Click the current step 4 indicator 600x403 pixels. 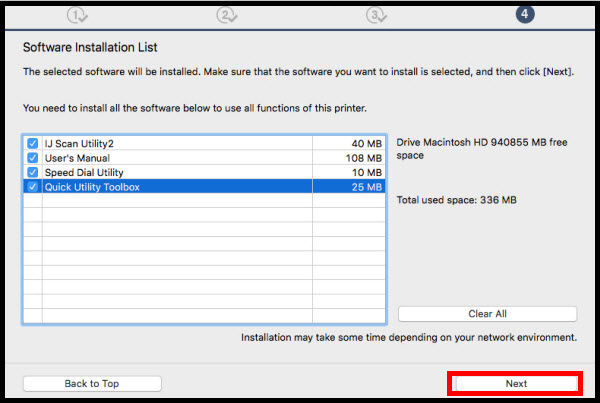tap(525, 15)
